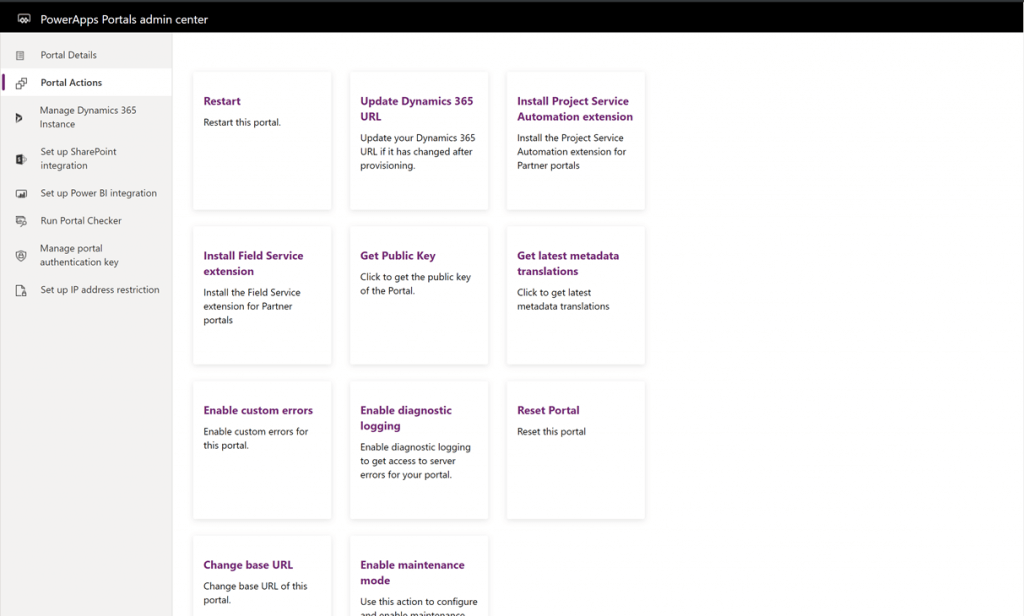Choose Enable custom errors action

(261, 449)
